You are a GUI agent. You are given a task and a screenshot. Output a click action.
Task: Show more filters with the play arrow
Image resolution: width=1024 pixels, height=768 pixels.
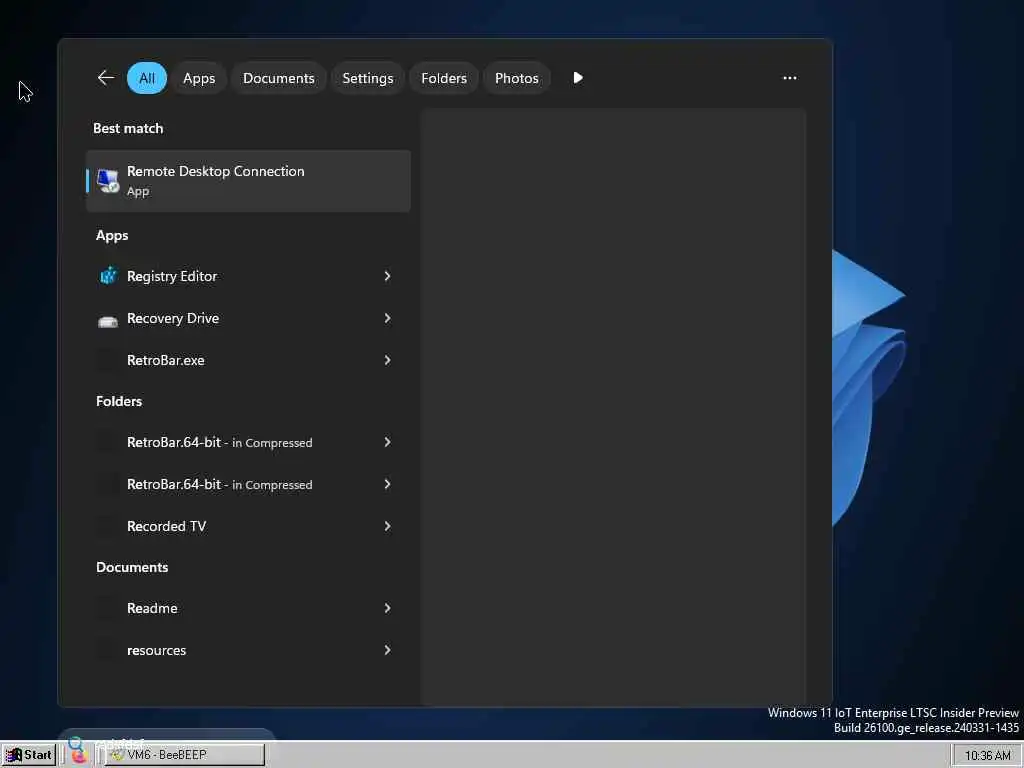coord(578,78)
